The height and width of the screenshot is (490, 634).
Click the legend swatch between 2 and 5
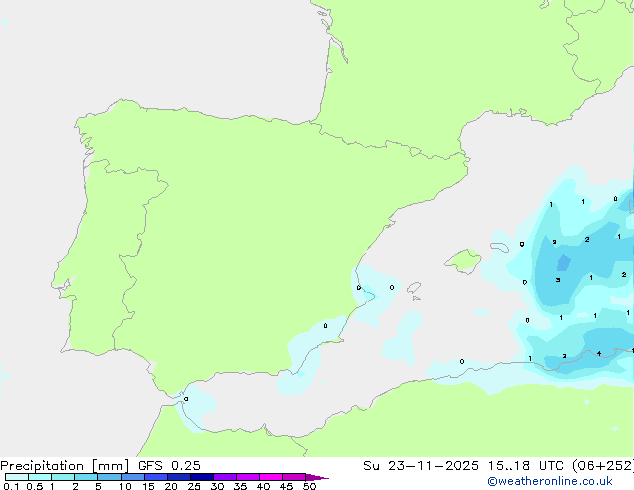point(86,477)
